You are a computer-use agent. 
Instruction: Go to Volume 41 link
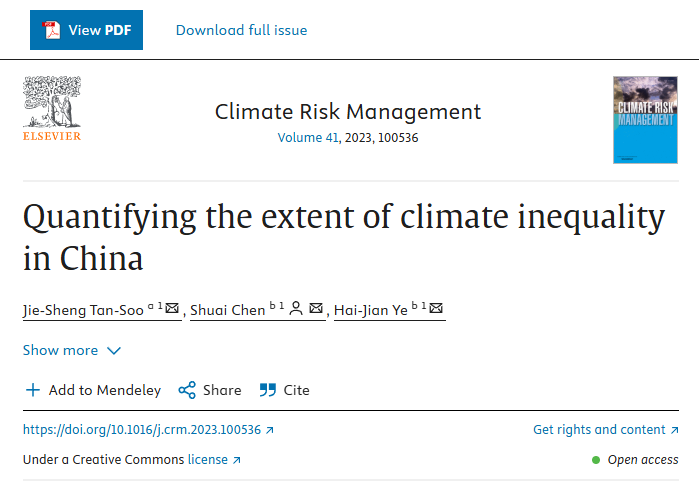[x=308, y=138]
